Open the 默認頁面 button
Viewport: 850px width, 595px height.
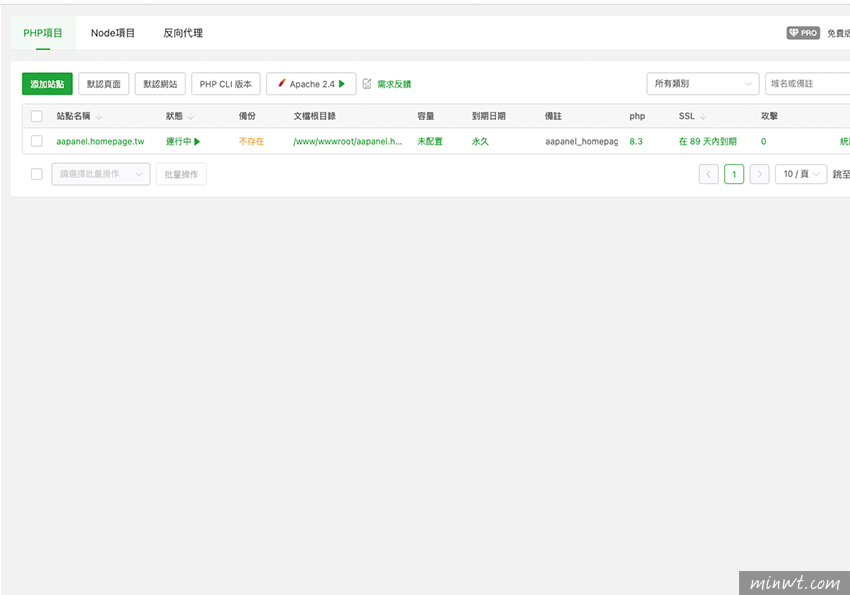pos(104,84)
